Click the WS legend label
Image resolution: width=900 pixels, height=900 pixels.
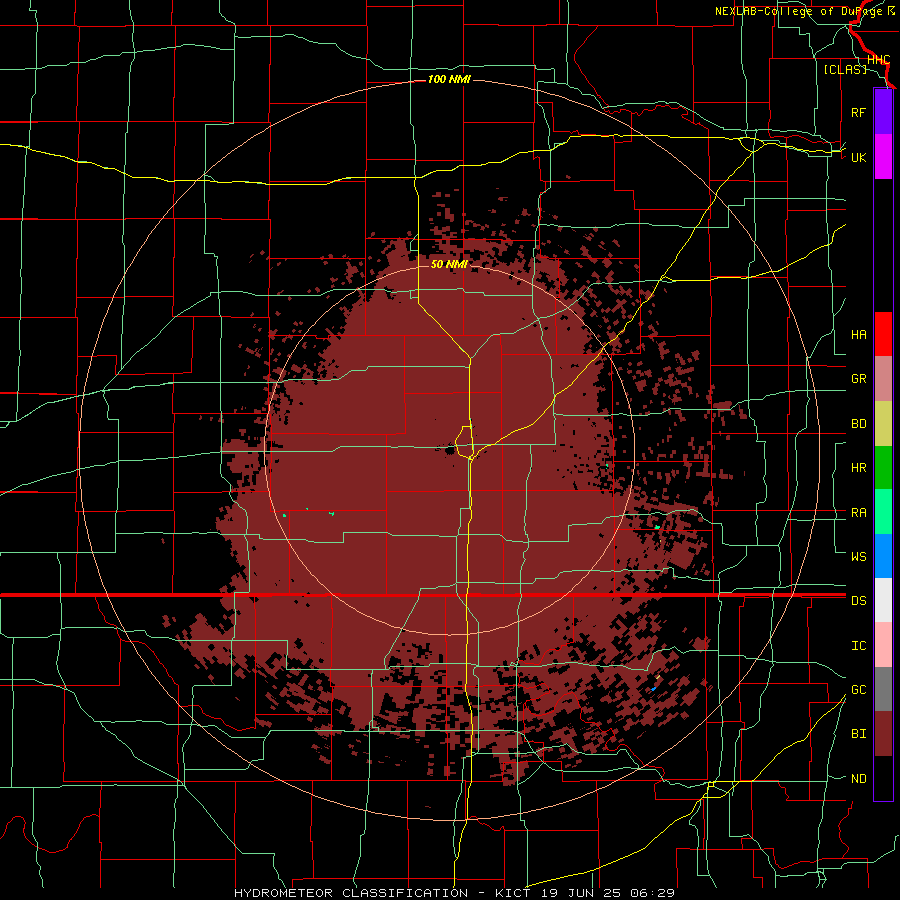858,556
